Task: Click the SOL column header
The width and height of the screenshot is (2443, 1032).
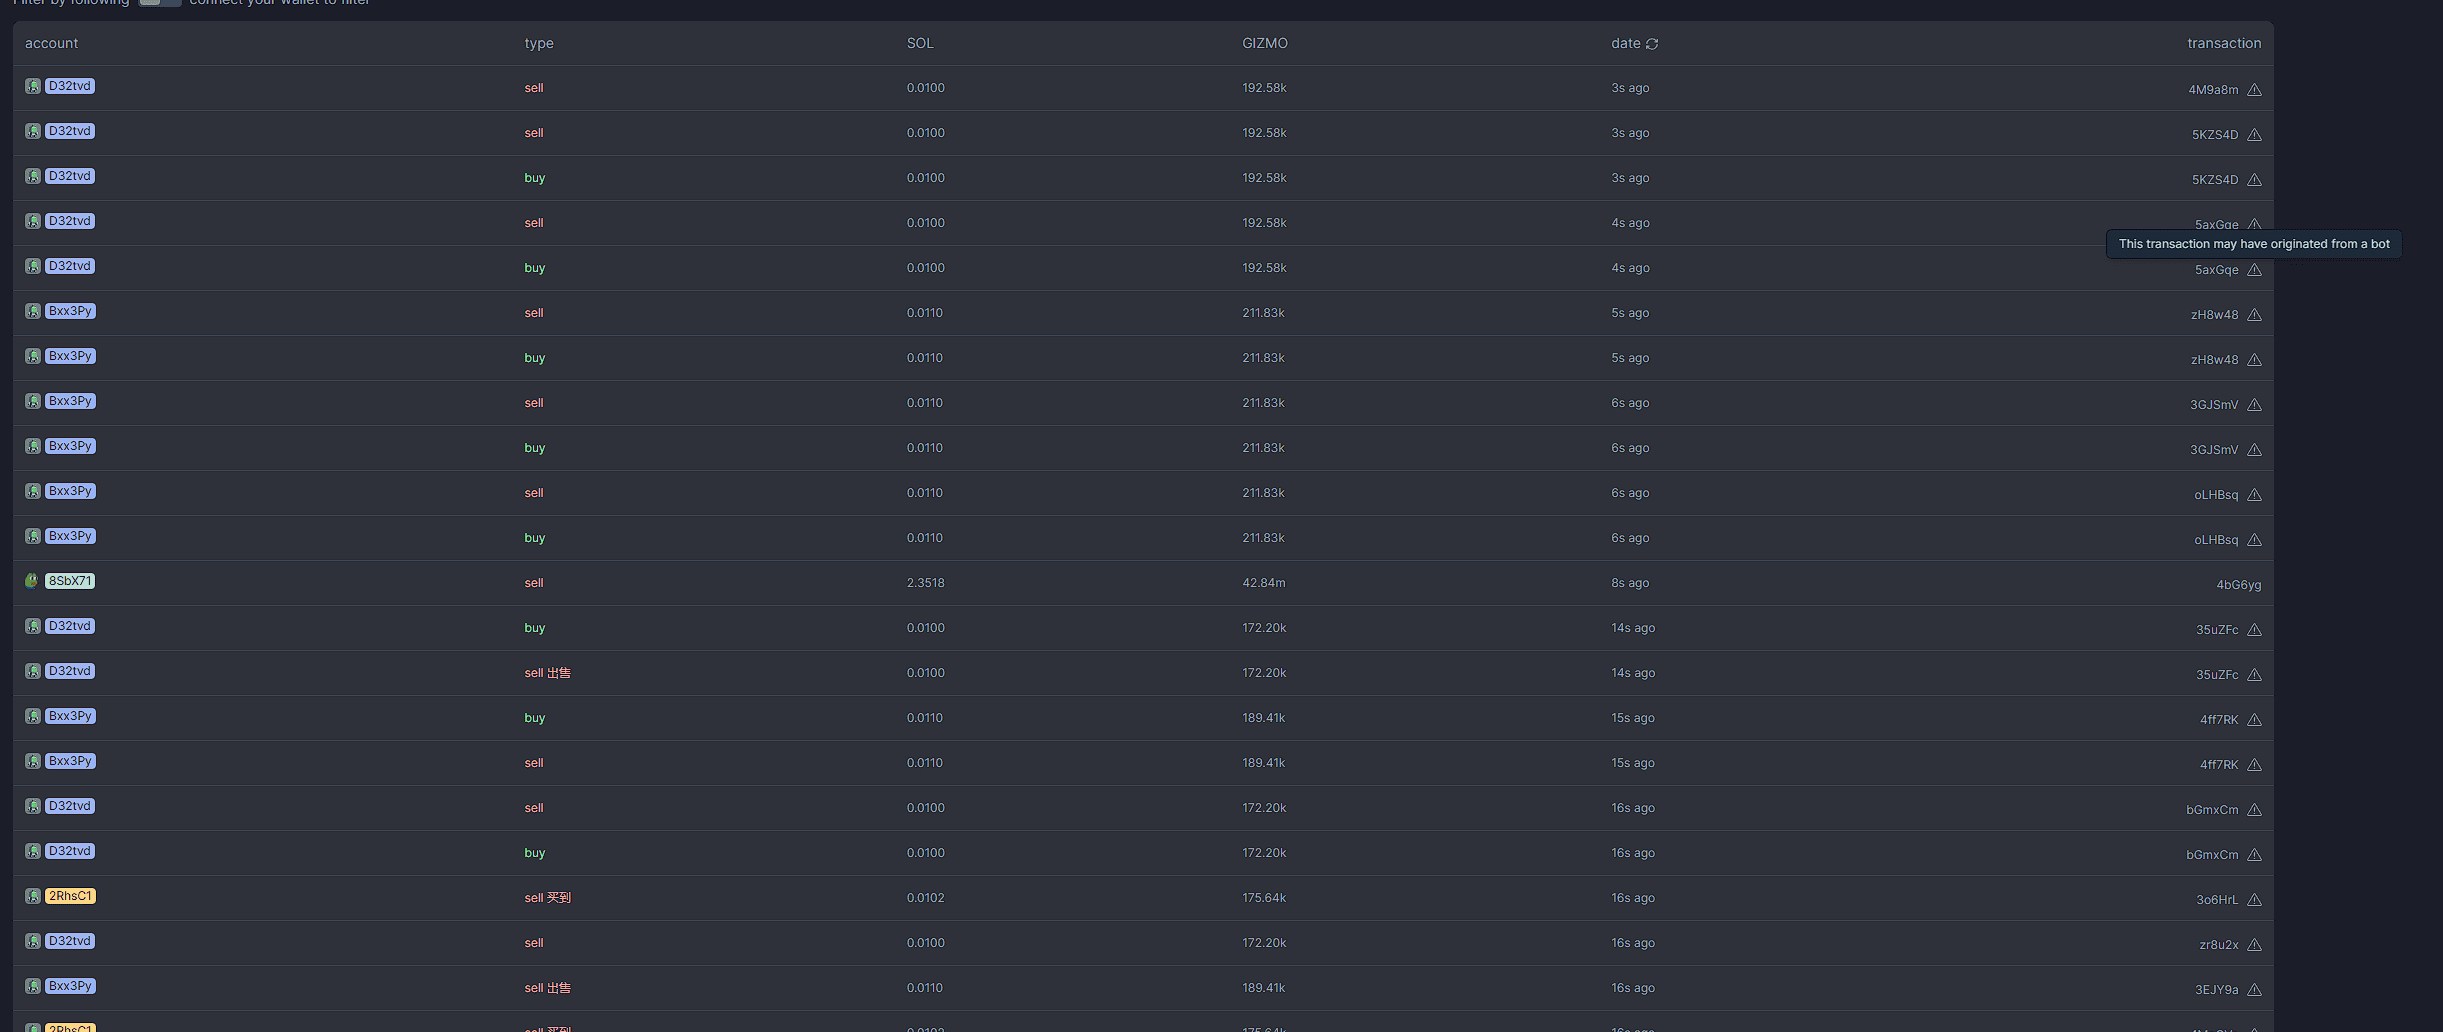Action: pos(920,43)
